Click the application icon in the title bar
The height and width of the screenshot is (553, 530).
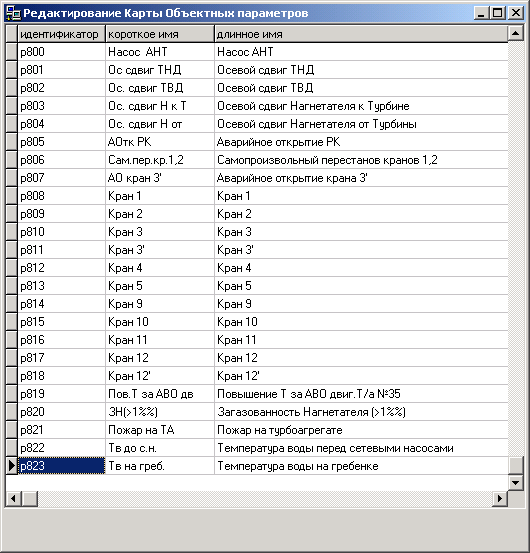pos(13,13)
